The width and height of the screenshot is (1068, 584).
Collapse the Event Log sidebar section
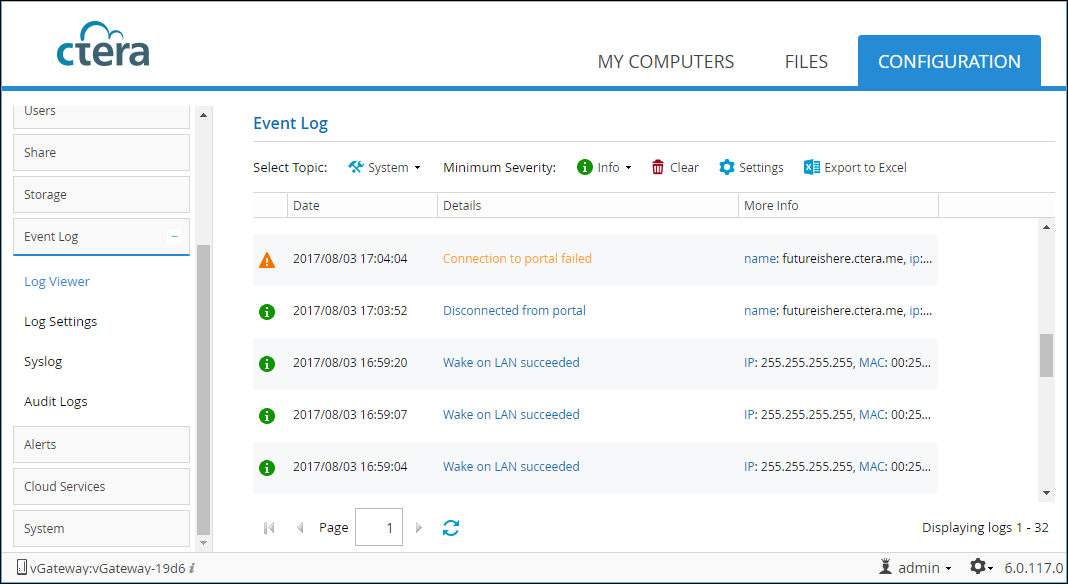point(174,236)
